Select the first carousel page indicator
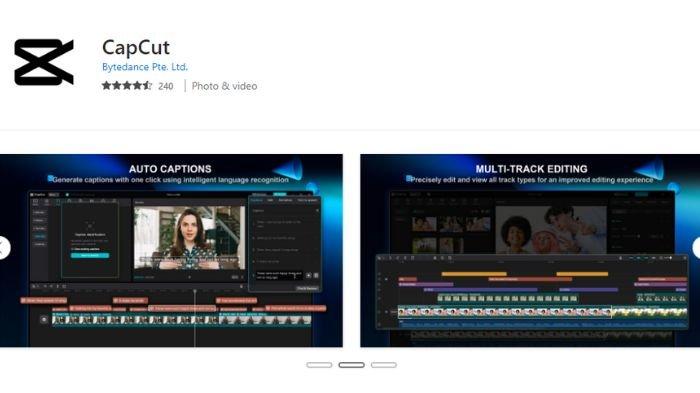The image size is (700, 393). tap(319, 365)
